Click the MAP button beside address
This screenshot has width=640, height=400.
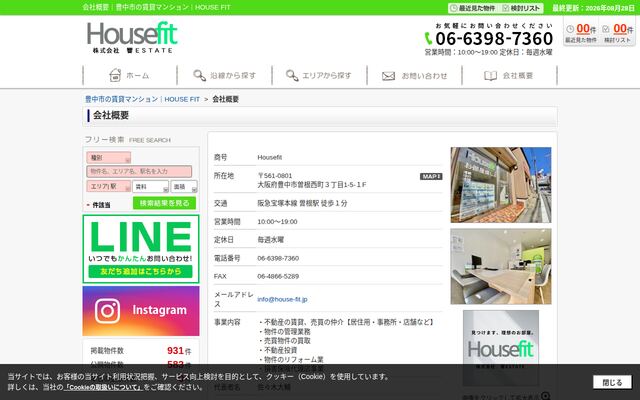431,176
